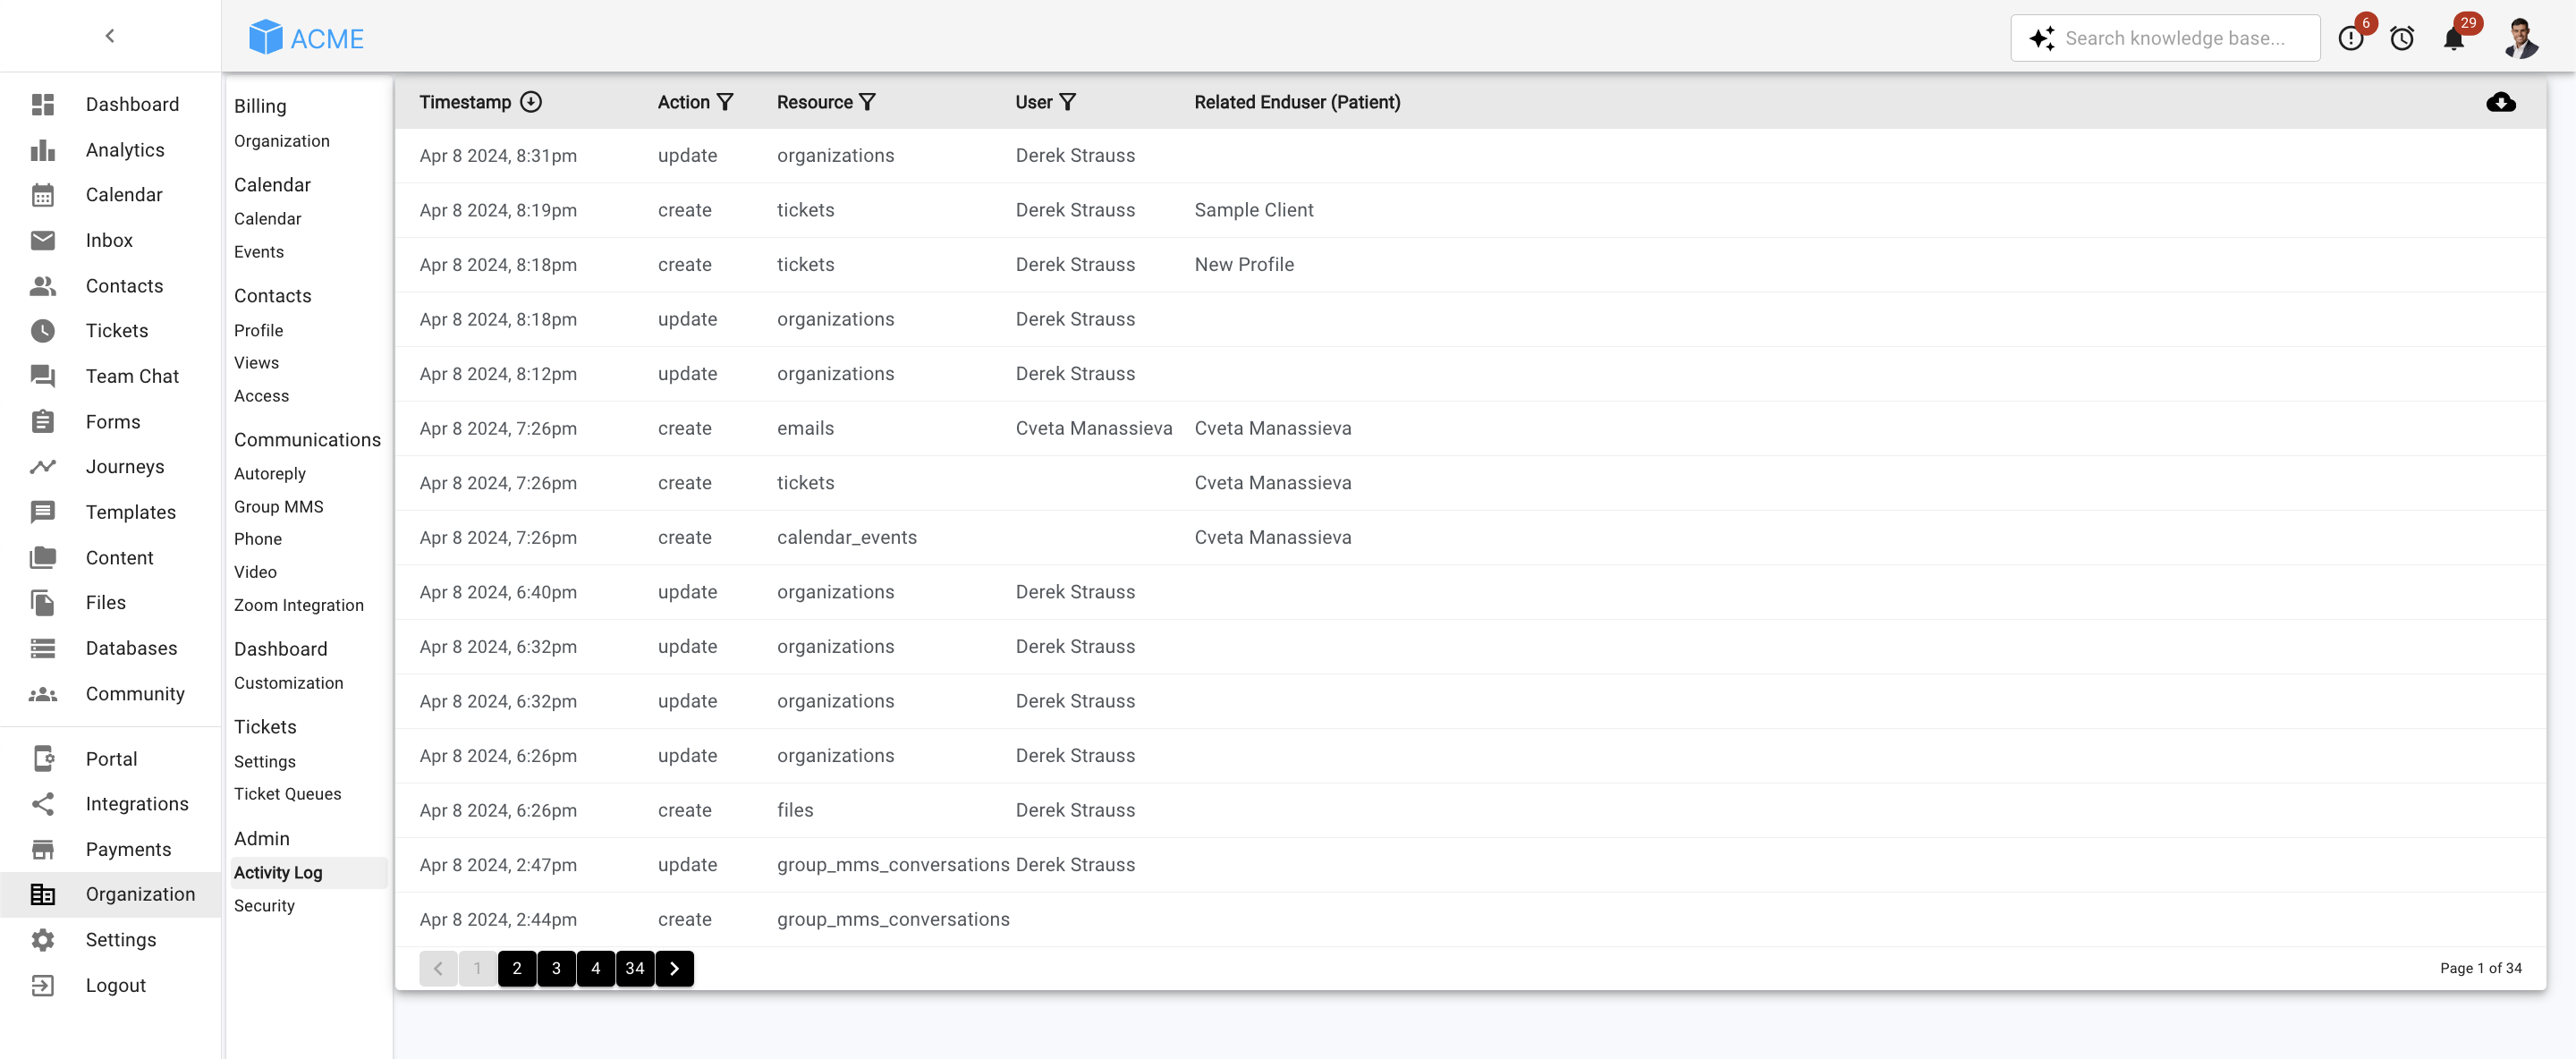Open notifications bell with badge 29
2576x1059 pixels.
(x=2454, y=38)
